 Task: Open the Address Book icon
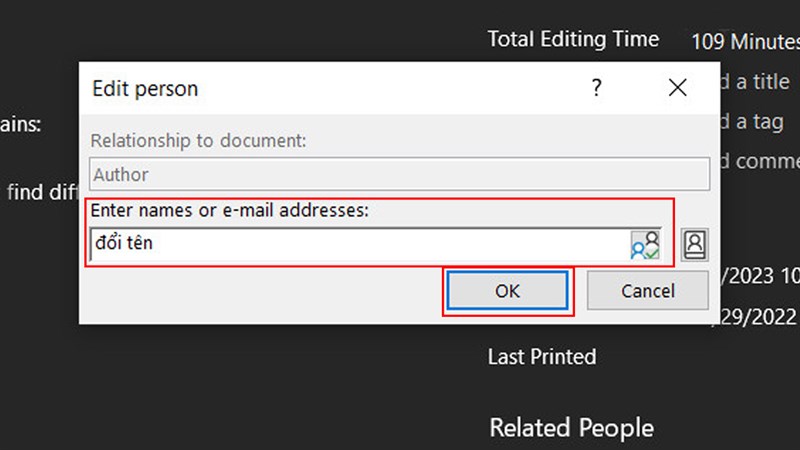pos(694,245)
